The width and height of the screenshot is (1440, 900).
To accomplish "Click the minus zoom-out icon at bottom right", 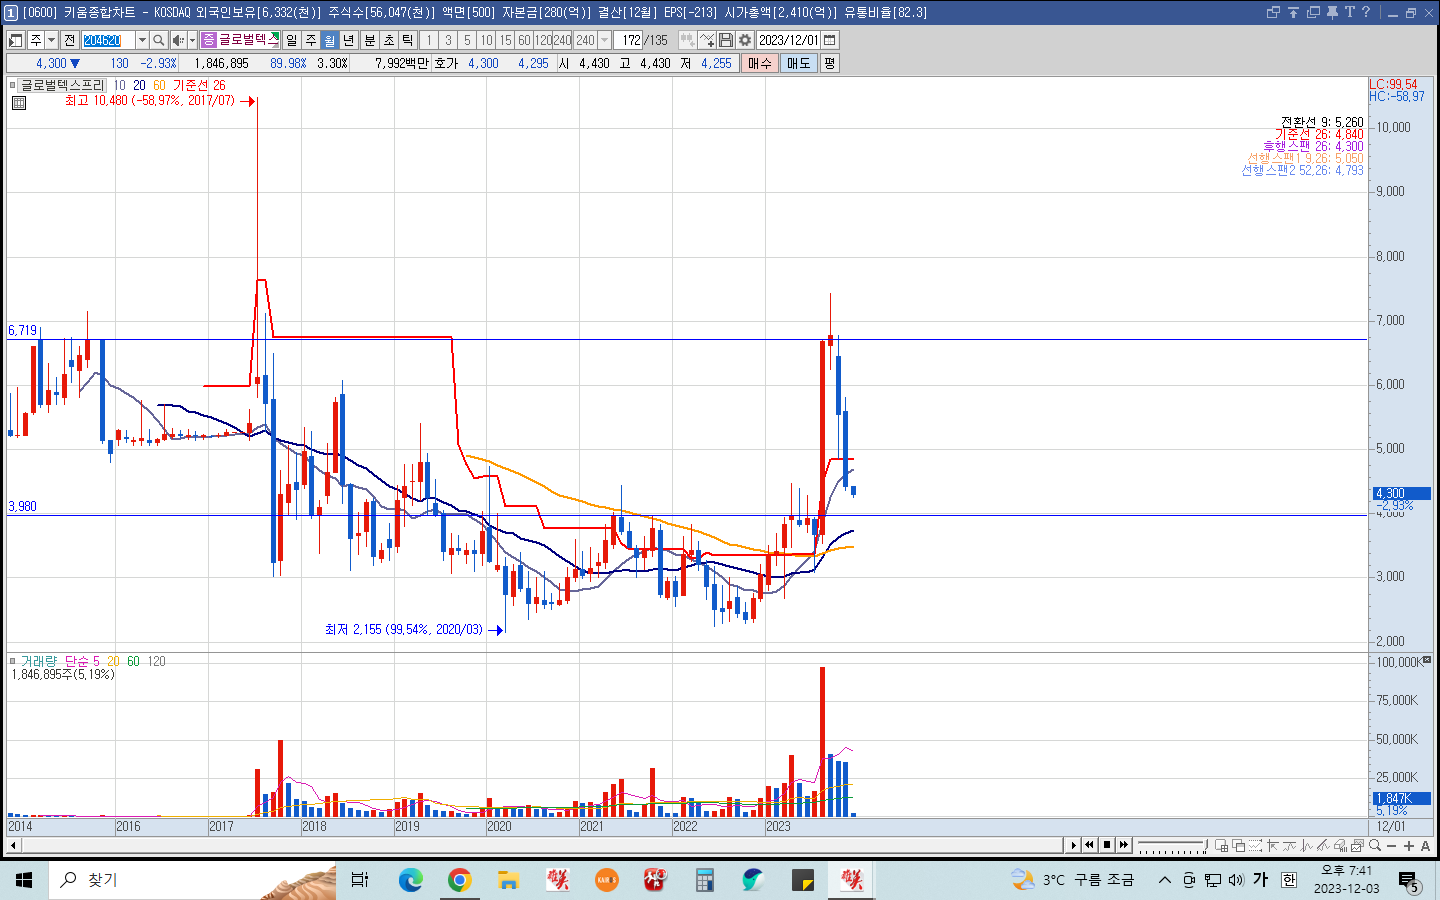I will click(1391, 846).
